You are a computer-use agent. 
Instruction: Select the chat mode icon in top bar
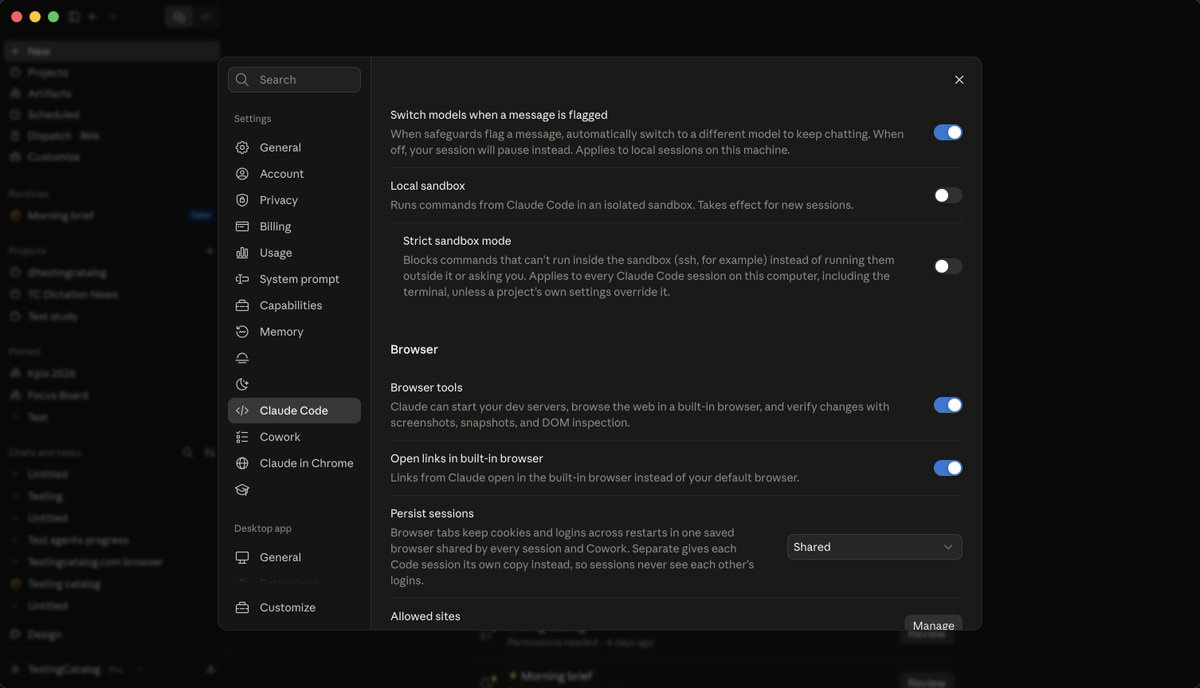pyautogui.click(x=179, y=17)
